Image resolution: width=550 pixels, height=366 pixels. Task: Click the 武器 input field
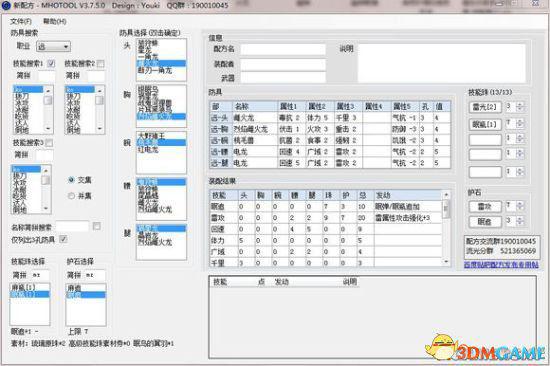pos(283,78)
